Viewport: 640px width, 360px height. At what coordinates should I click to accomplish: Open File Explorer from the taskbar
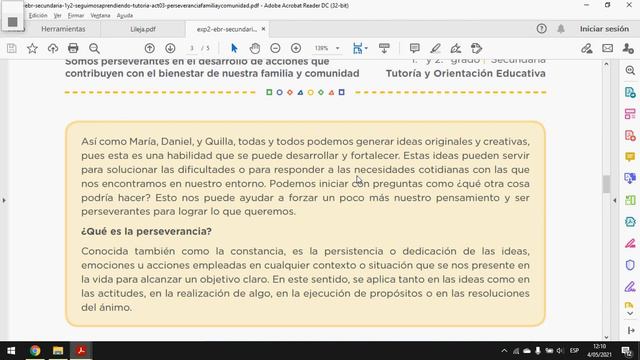(58, 351)
